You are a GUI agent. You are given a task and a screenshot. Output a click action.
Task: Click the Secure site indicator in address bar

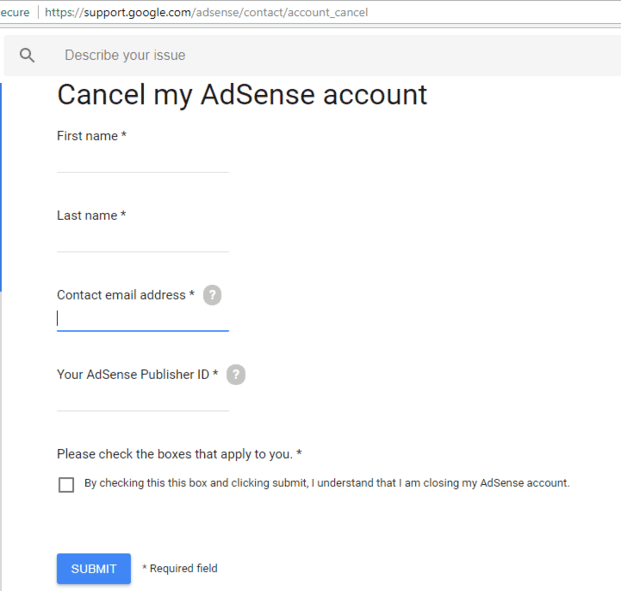click(14, 13)
